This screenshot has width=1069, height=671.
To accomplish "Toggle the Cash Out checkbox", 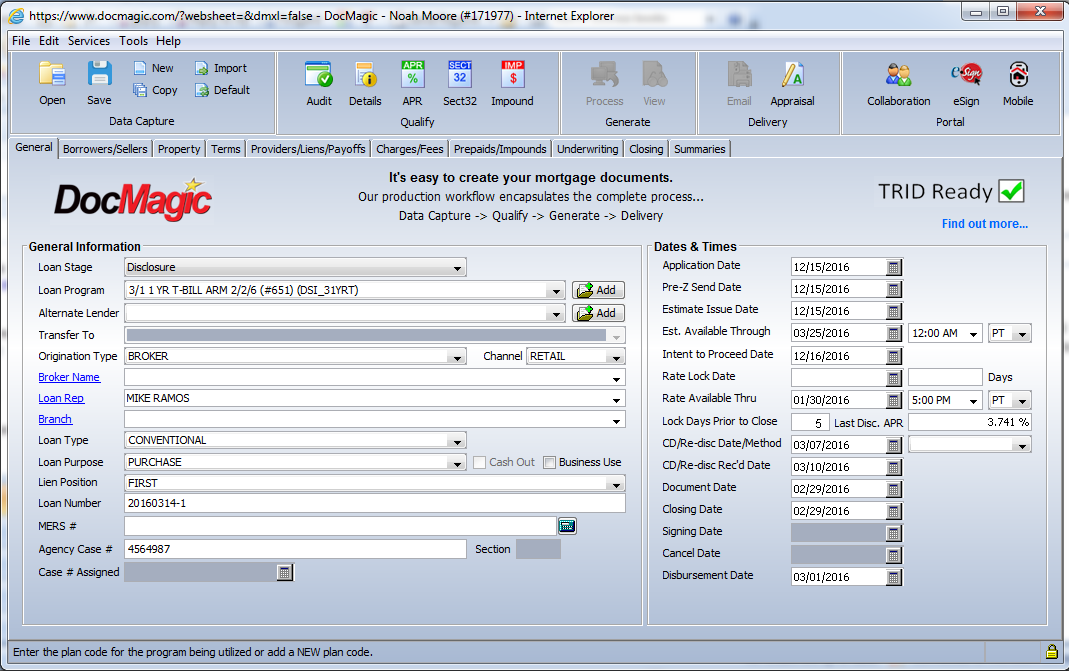I will pos(479,462).
